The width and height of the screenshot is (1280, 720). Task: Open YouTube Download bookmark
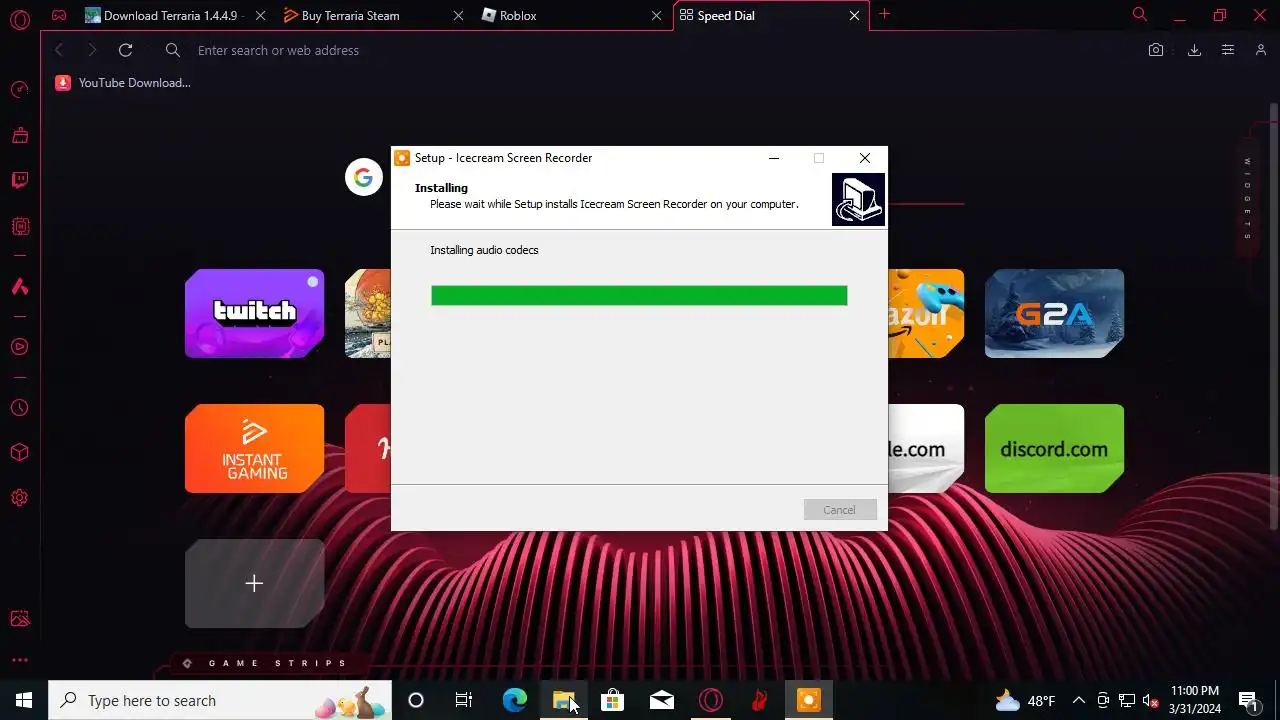tap(123, 83)
